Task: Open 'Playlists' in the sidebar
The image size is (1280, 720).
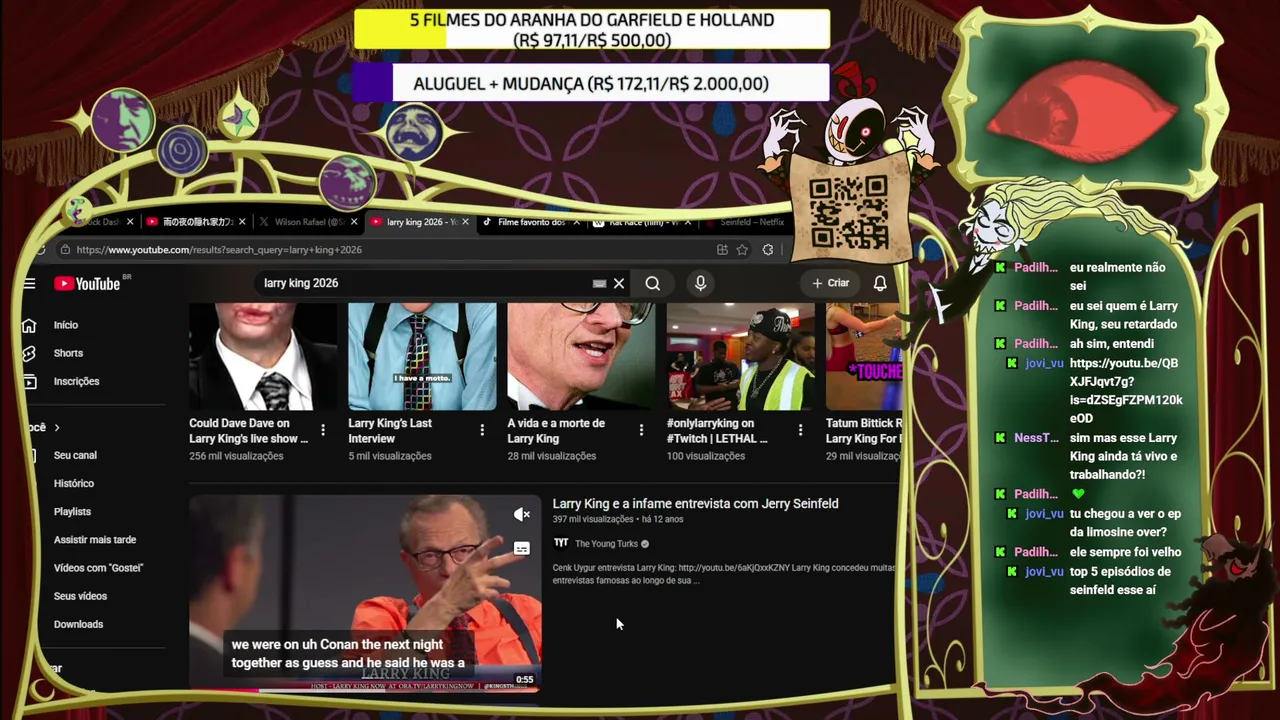Action: click(72, 511)
